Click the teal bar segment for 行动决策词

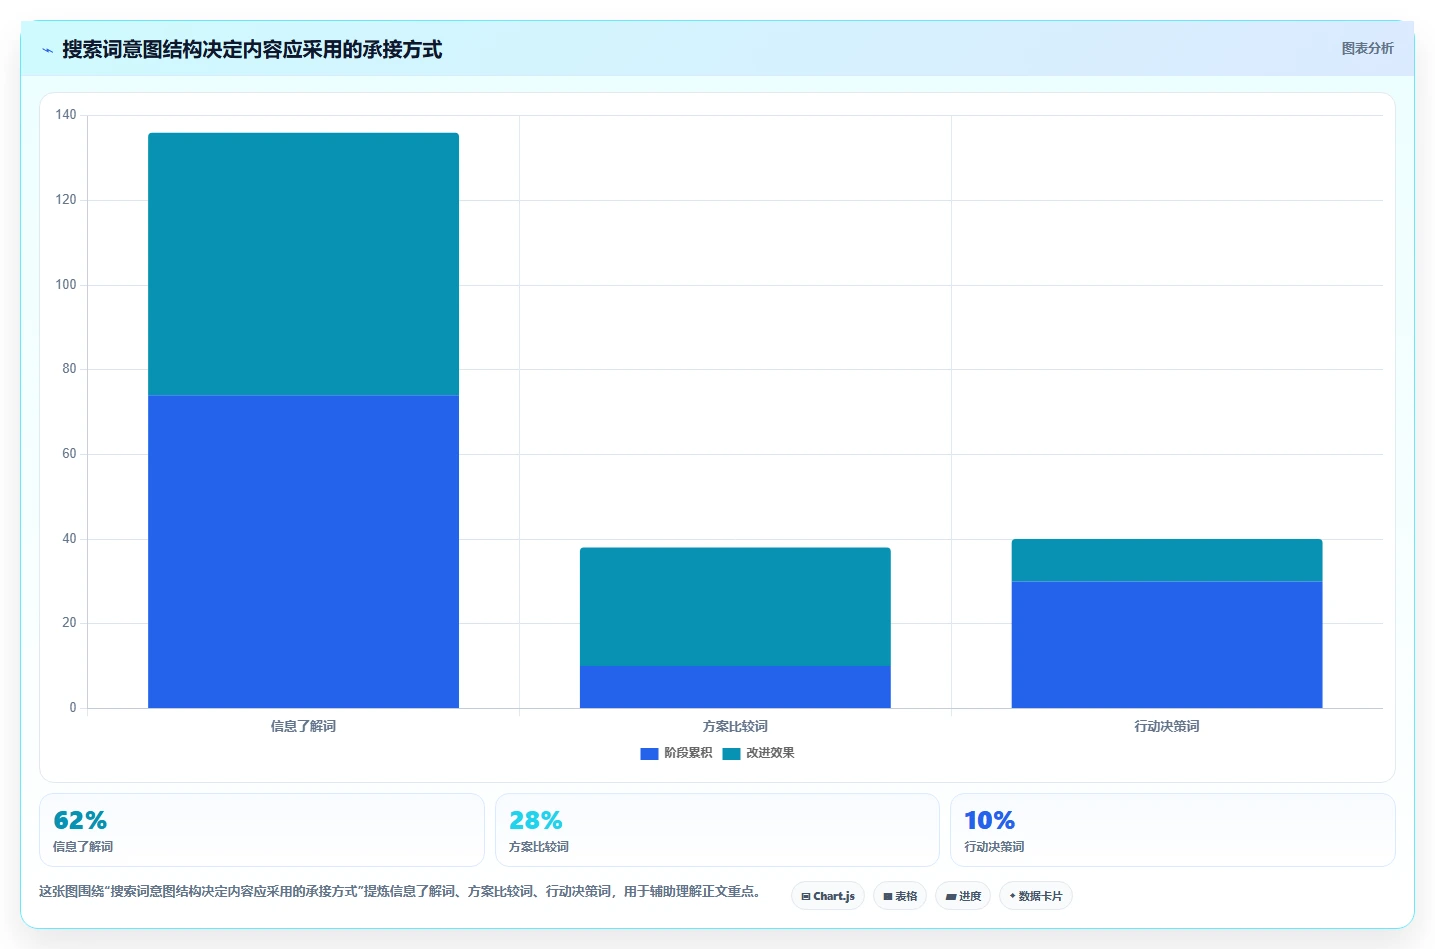(1167, 560)
